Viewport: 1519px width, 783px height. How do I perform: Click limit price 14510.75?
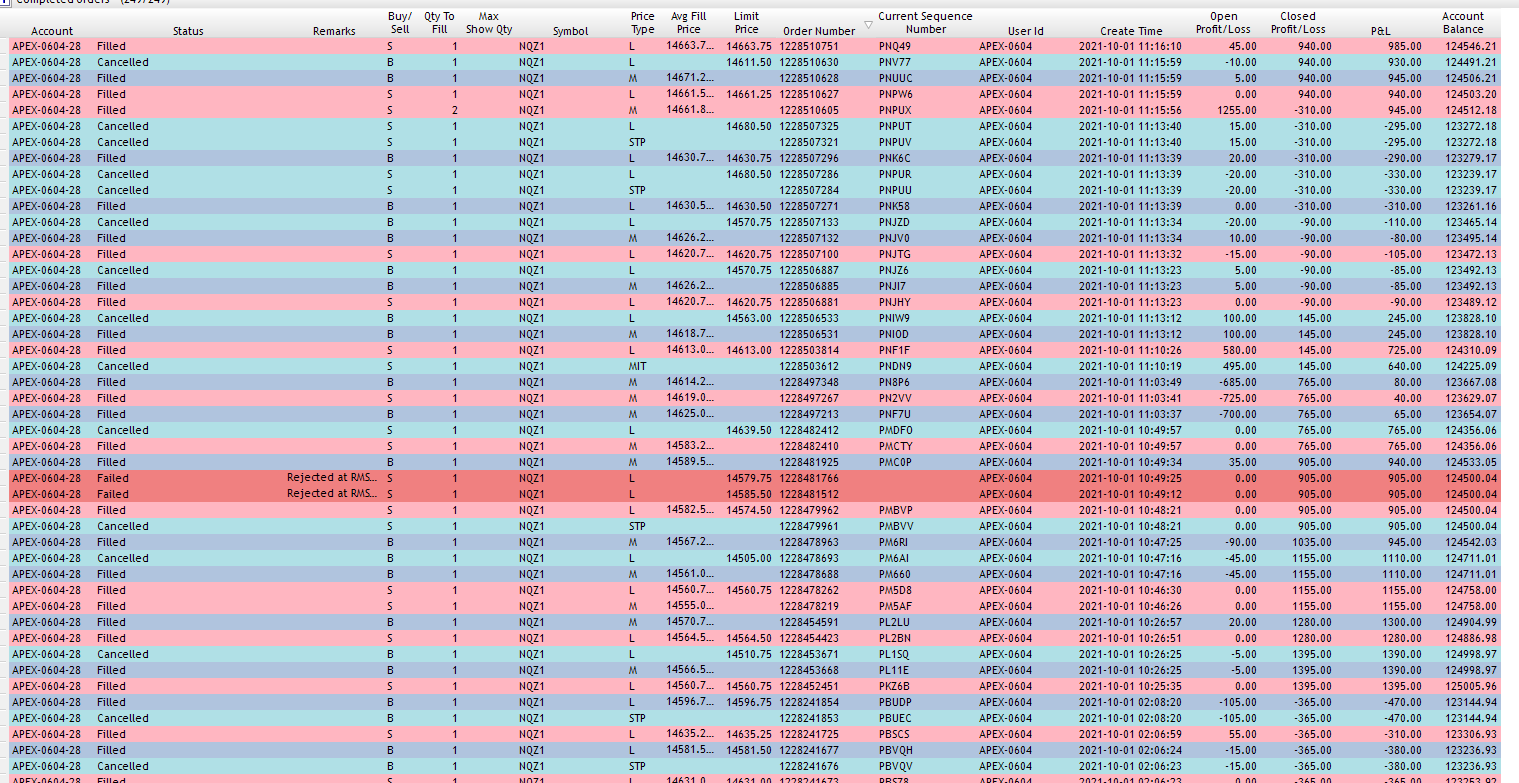coord(748,654)
